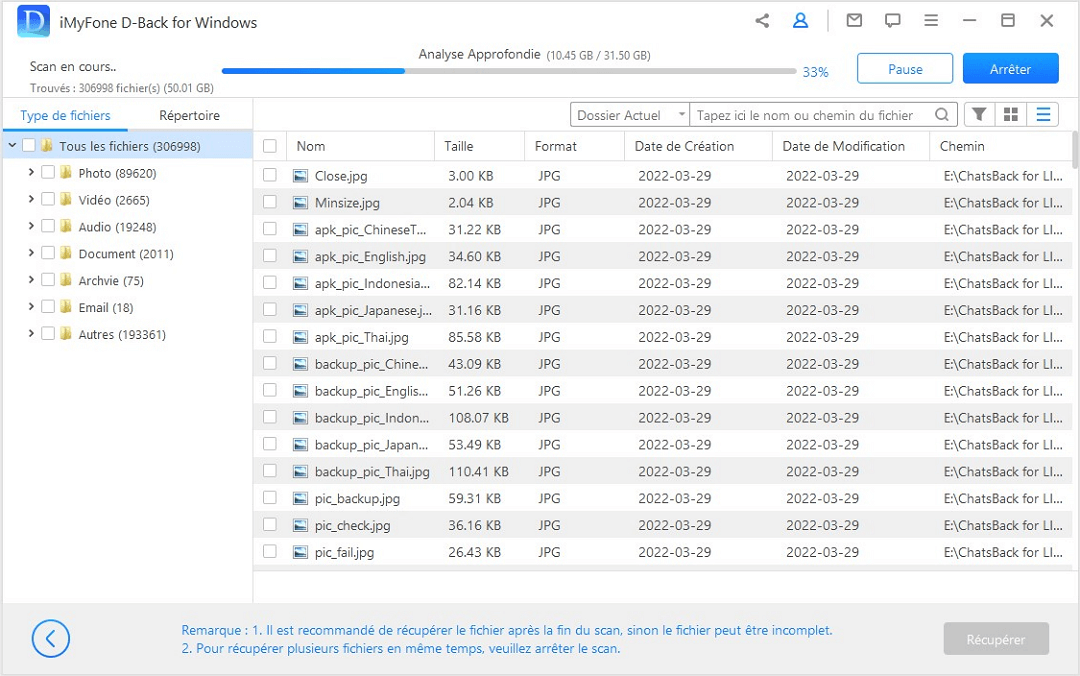Screen dimensions: 1080x676
Task: Click the scan progress bar
Action: coord(510,71)
